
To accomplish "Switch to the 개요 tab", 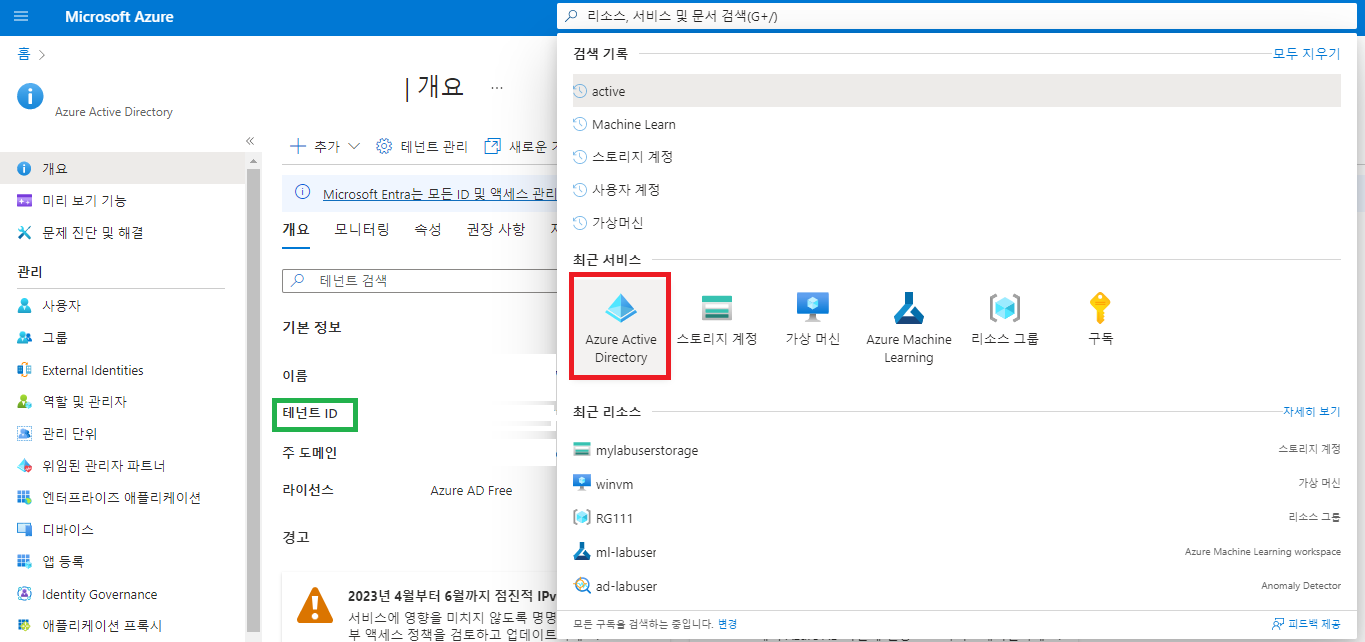I will pyautogui.click(x=296, y=229).
